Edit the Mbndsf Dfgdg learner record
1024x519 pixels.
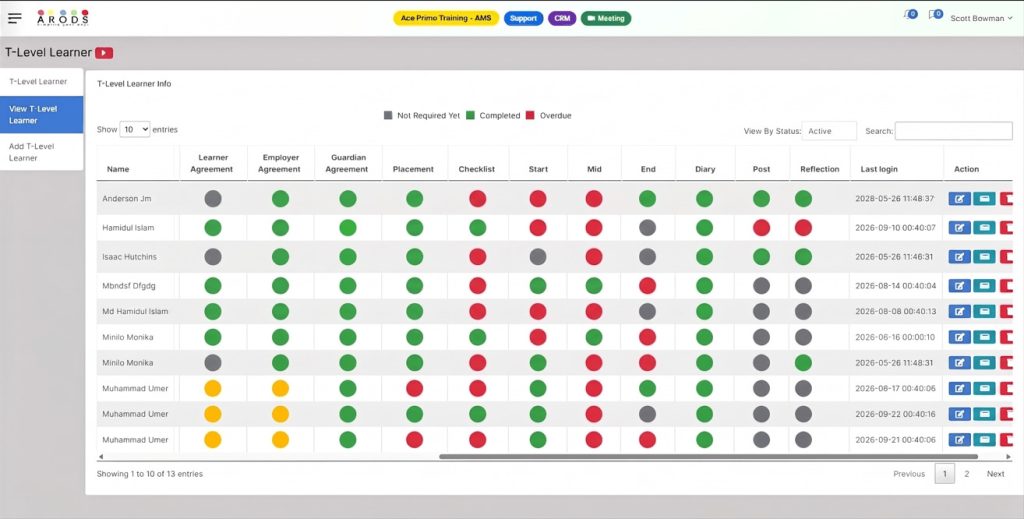pyautogui.click(x=959, y=285)
